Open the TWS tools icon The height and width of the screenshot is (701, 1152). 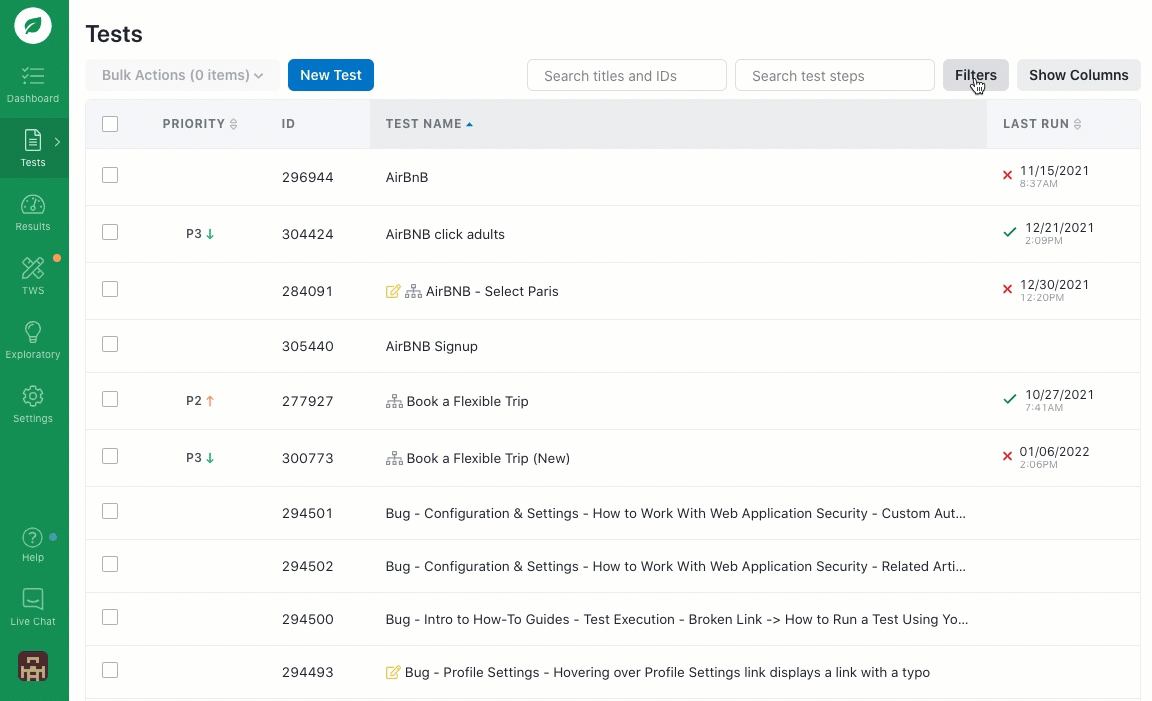[33, 268]
